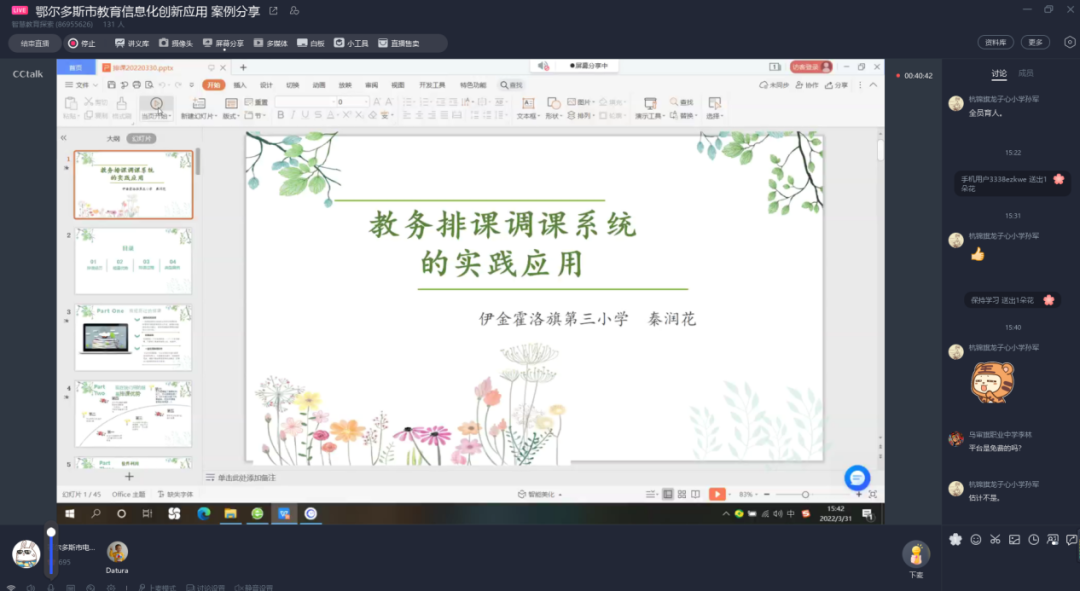The height and width of the screenshot is (591, 1080).
Task: Toggle bold formatting
Action: (x=280, y=115)
